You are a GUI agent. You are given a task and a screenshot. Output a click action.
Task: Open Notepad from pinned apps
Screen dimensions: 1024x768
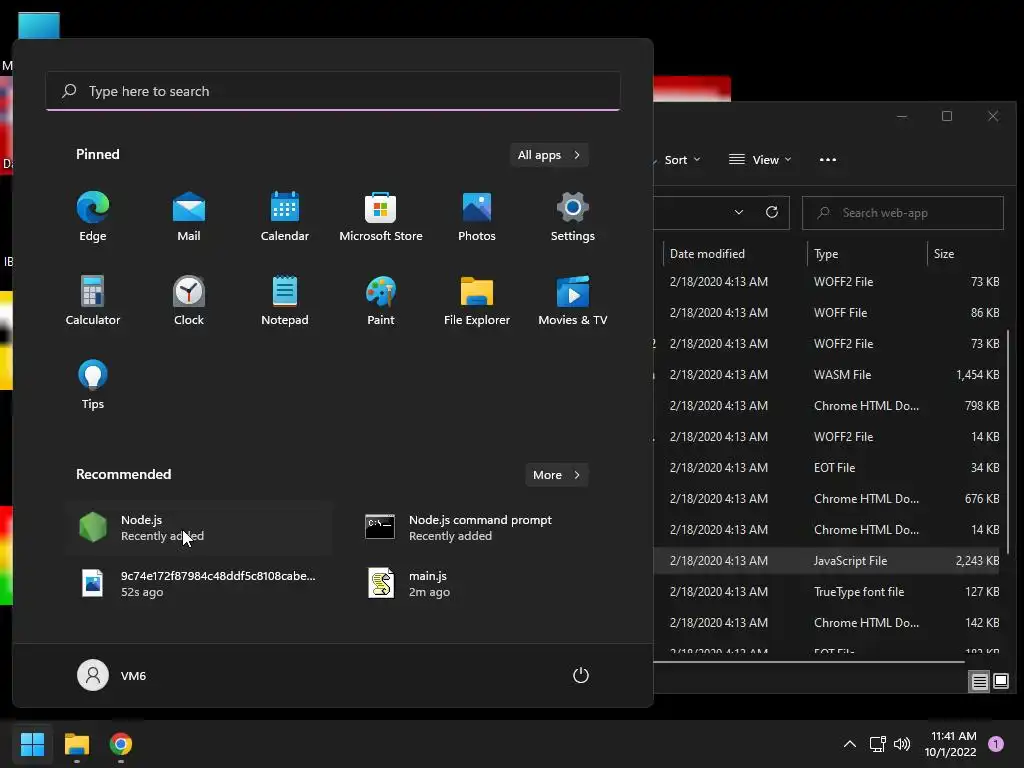(285, 300)
